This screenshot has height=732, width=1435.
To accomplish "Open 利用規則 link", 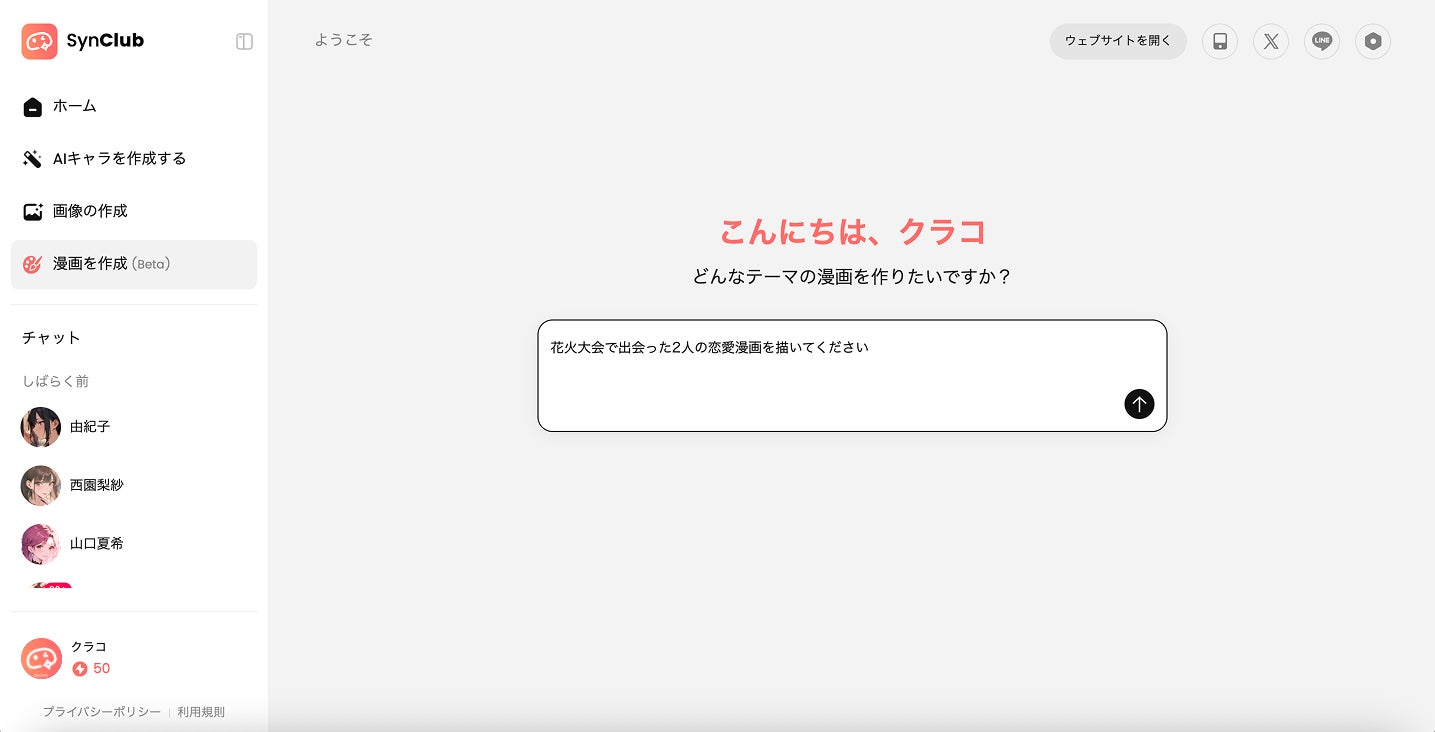I will coord(201,712).
